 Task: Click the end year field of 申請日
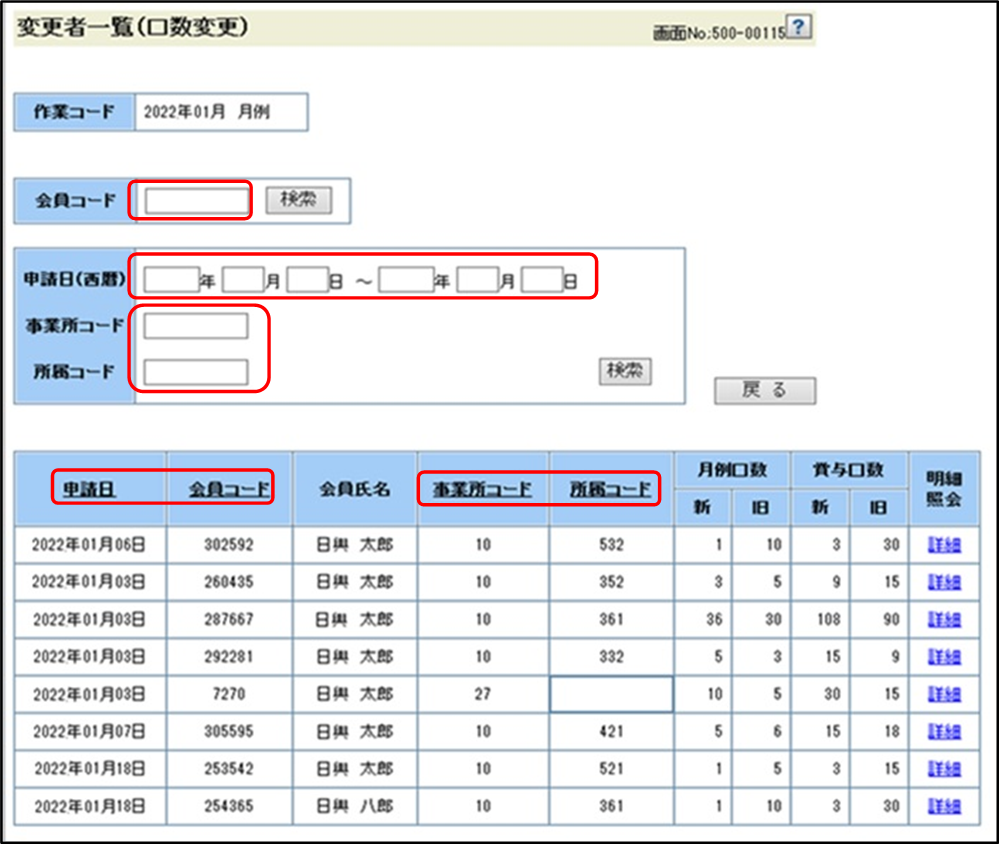(x=405, y=280)
